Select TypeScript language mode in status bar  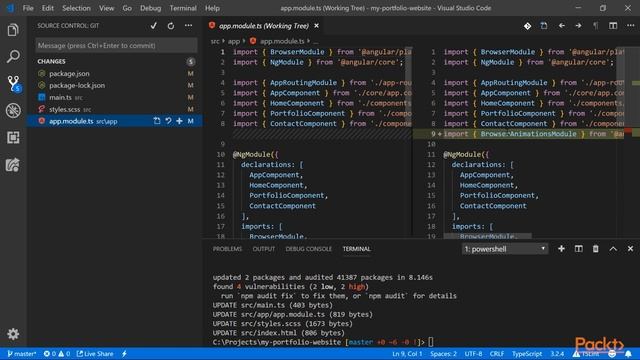527,354
